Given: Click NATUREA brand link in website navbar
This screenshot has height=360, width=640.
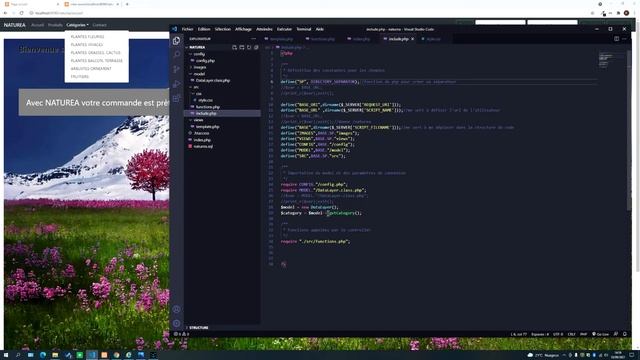Looking at the screenshot, I should tap(15, 25).
